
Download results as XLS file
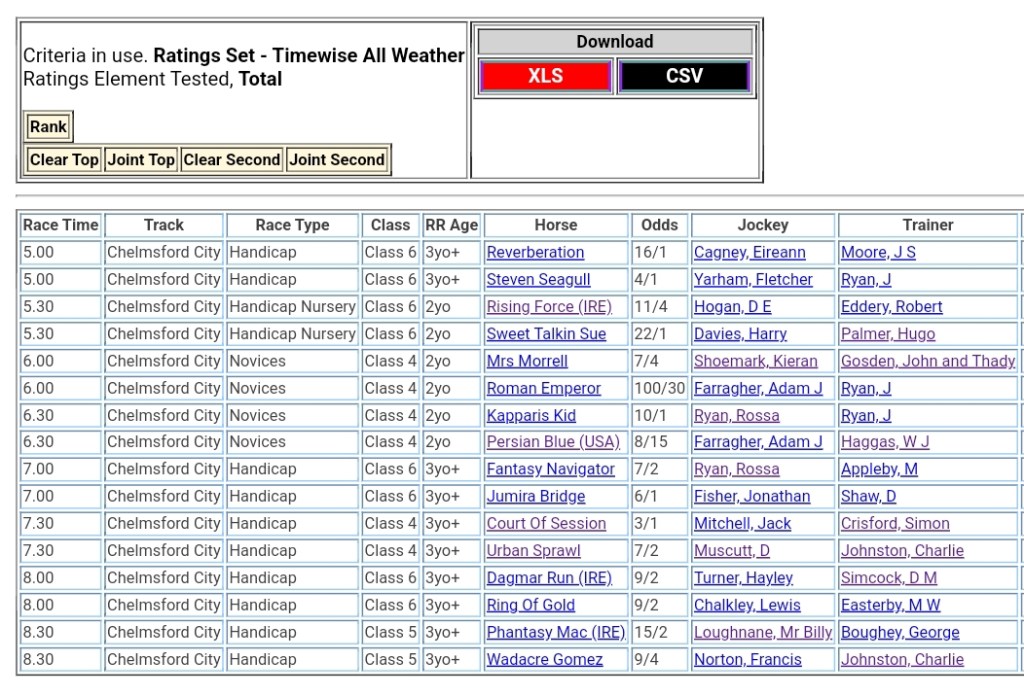pos(545,76)
